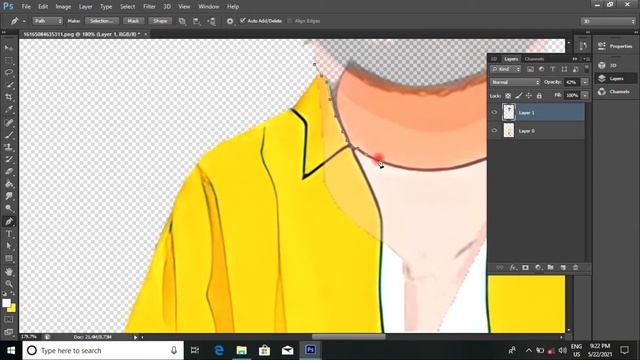Select the Crop tool
The image size is (640, 360).
coord(9,97)
